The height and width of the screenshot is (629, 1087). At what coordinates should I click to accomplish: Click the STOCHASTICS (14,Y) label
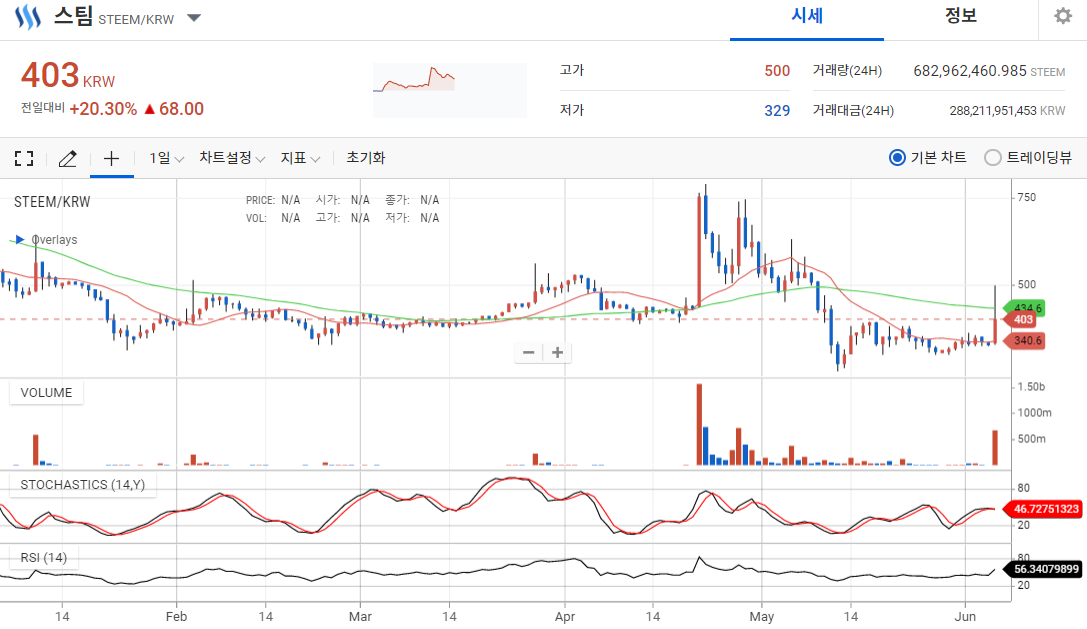(82, 485)
